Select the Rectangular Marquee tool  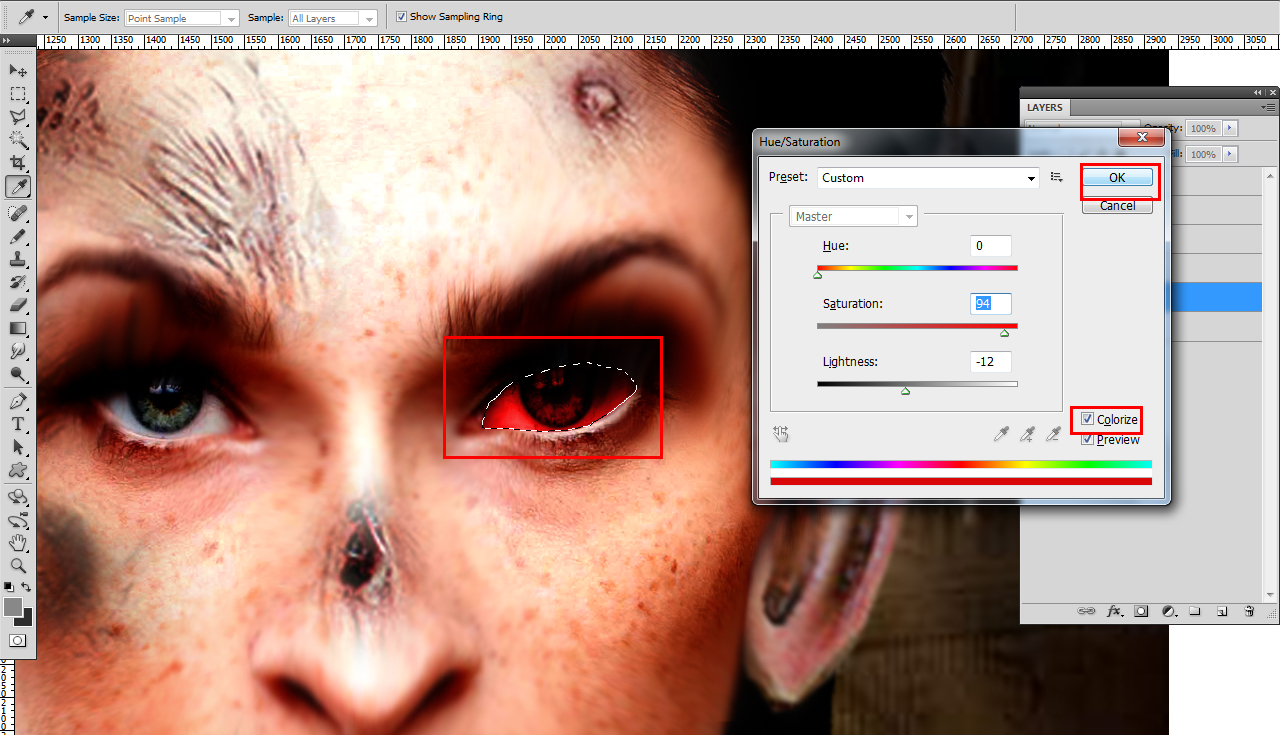pos(18,94)
